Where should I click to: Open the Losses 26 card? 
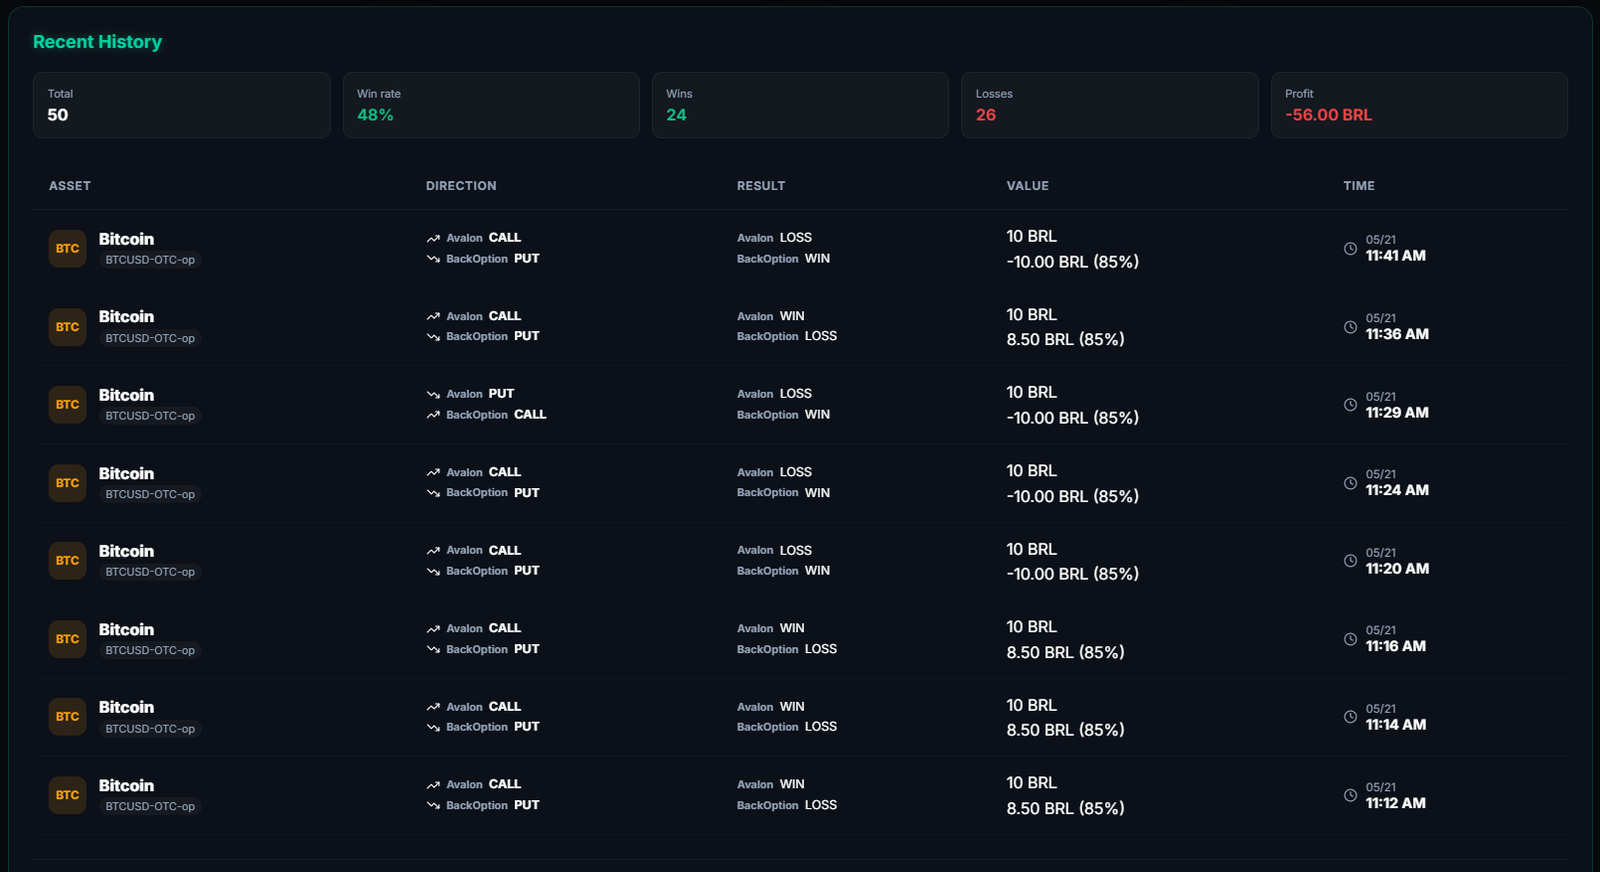coord(1110,105)
